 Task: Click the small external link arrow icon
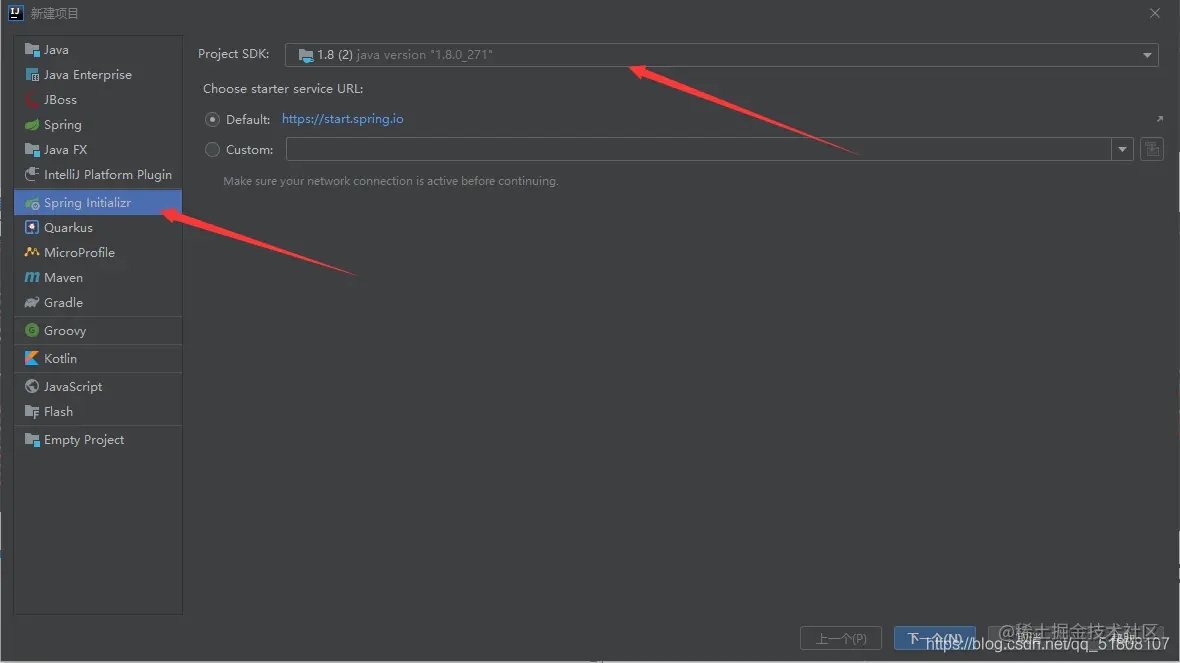tap(1160, 119)
